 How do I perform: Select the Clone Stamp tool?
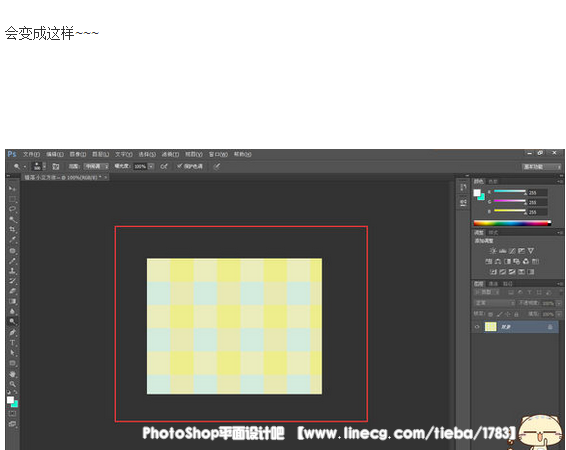pos(12,271)
